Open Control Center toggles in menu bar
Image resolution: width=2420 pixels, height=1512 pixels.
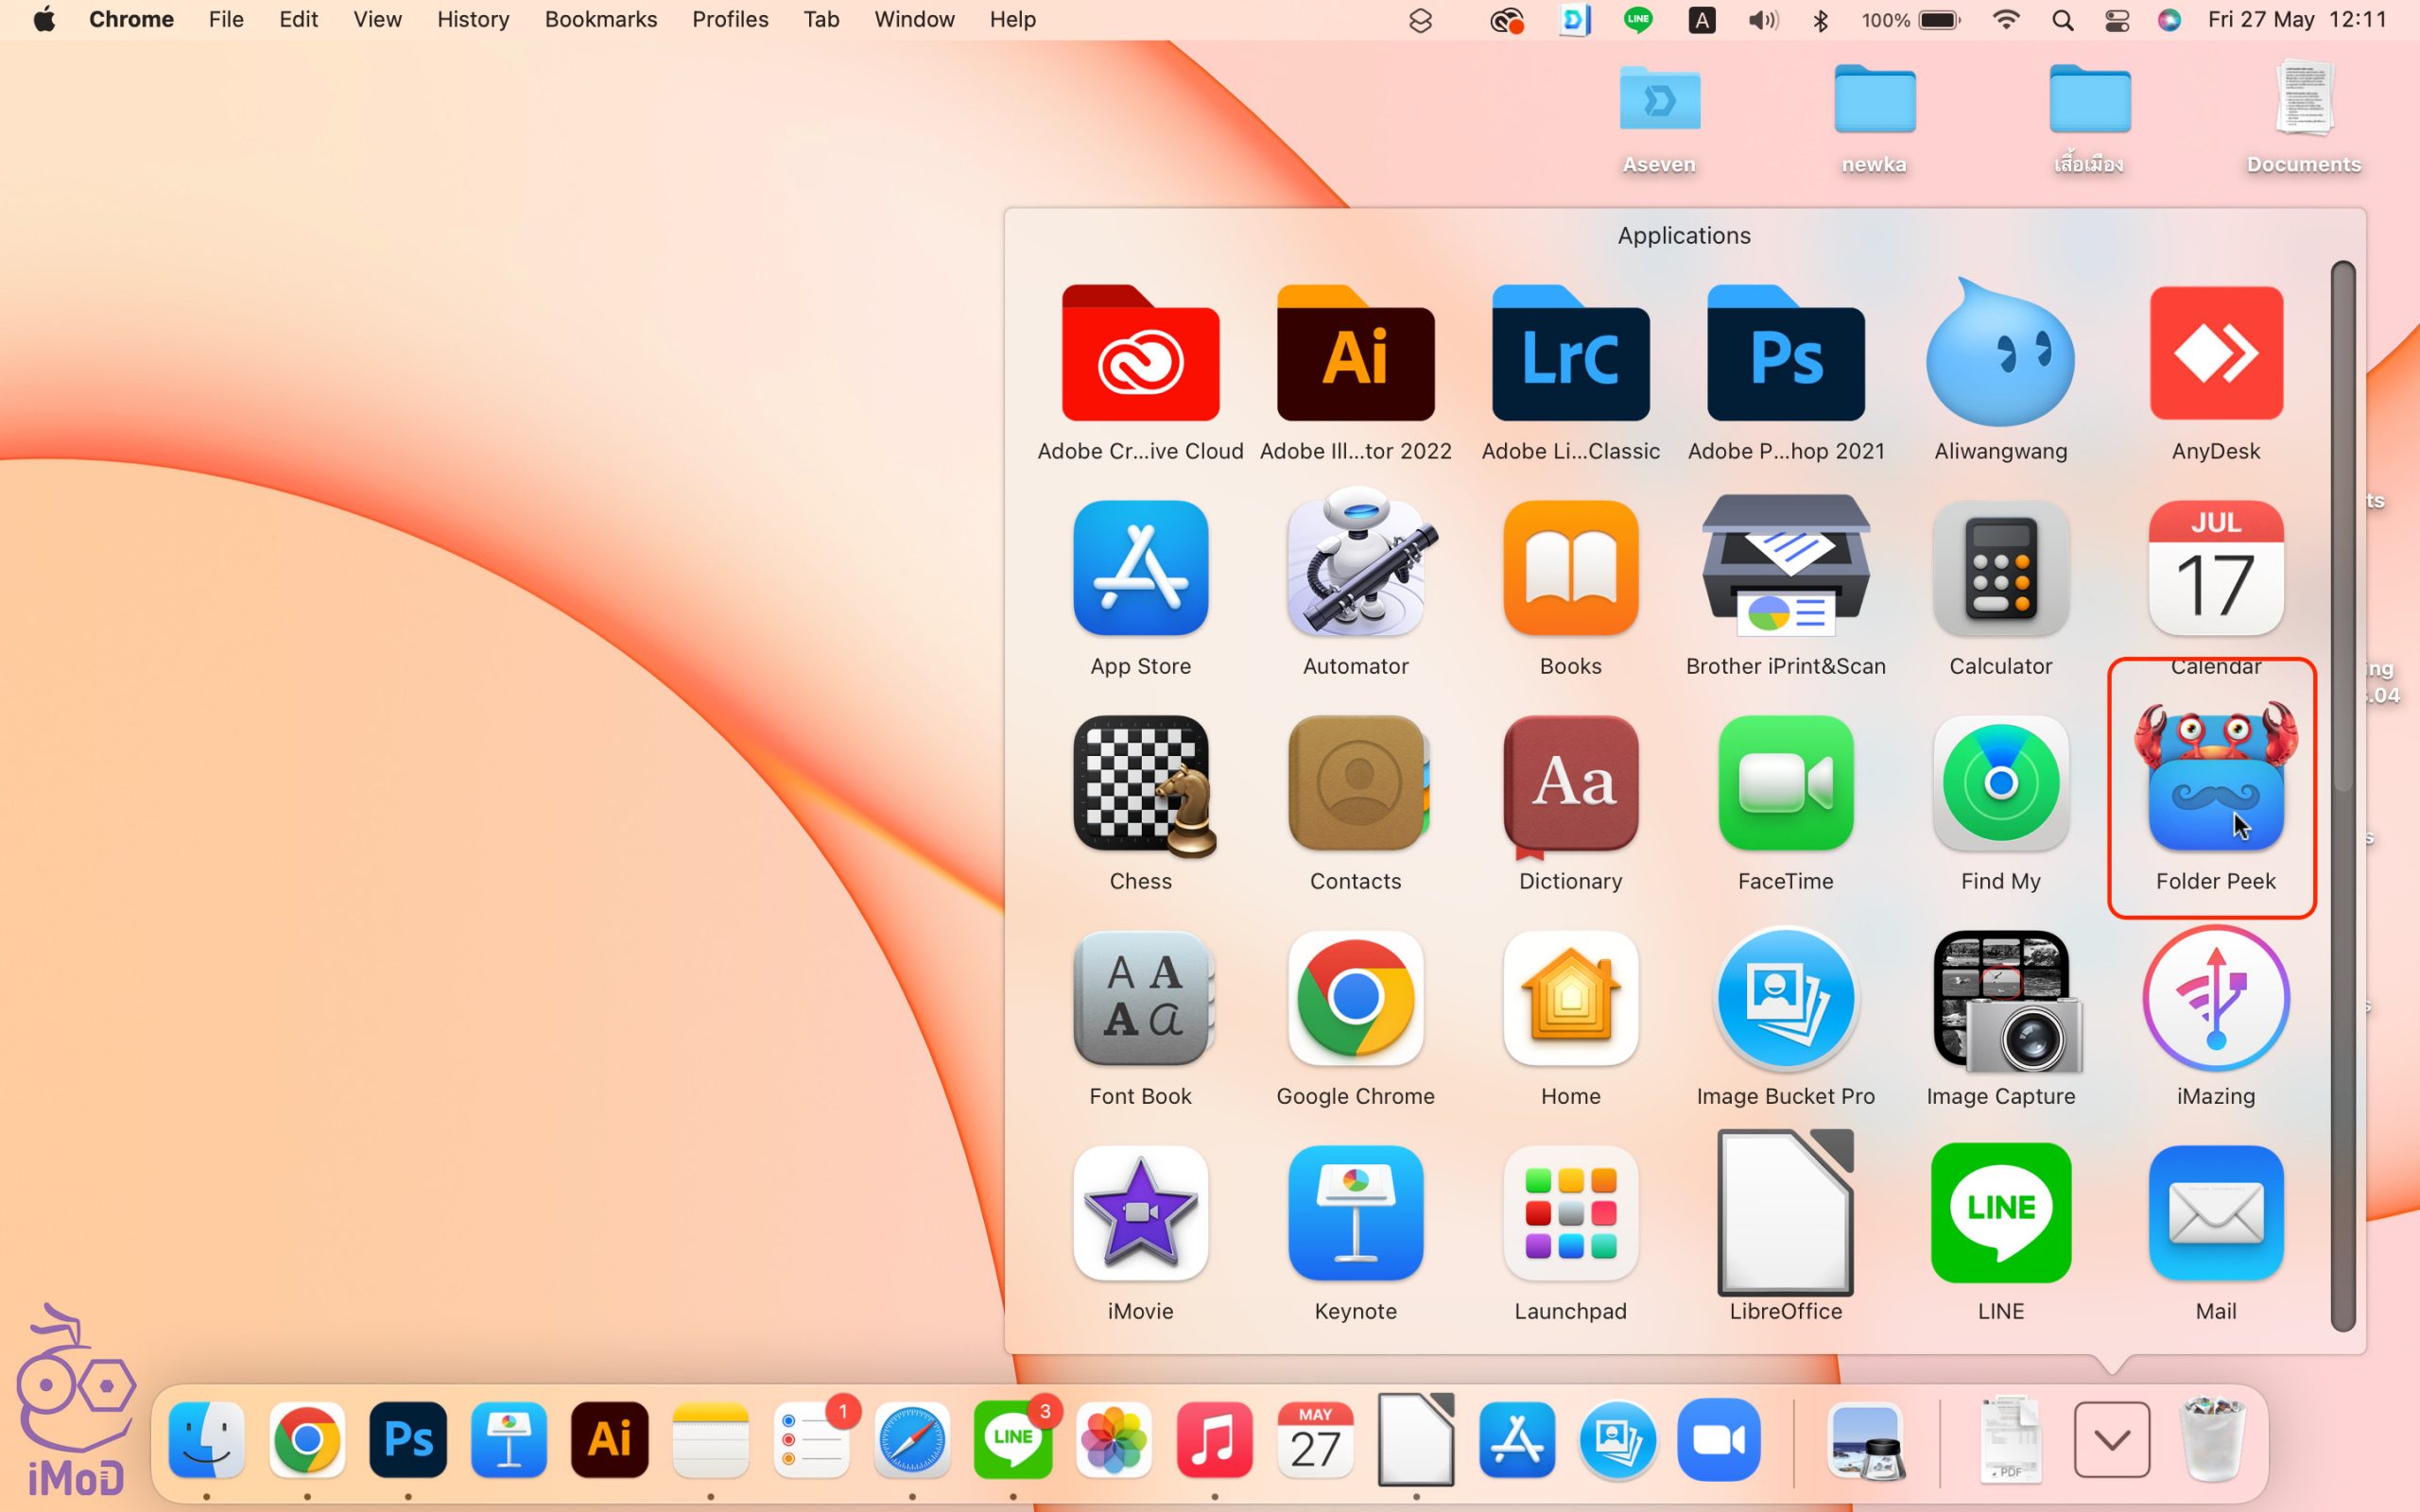(2116, 20)
